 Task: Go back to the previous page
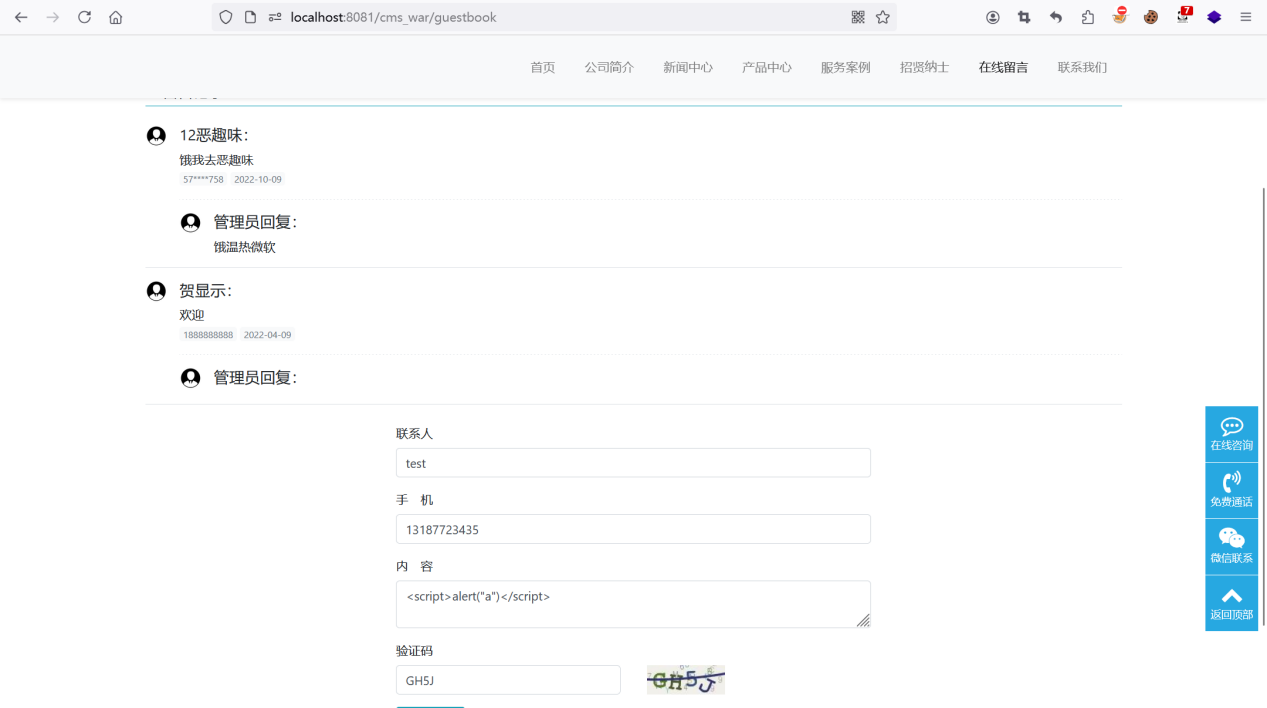point(21,17)
